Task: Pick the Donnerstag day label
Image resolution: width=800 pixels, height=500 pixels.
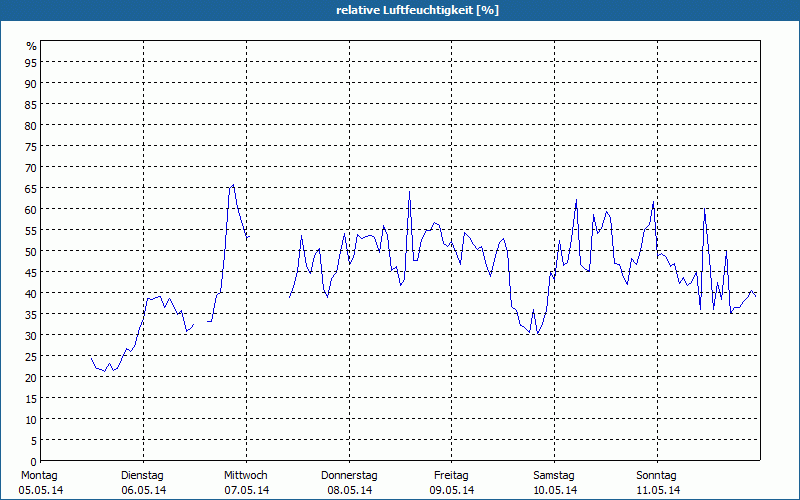Action: tap(349, 475)
